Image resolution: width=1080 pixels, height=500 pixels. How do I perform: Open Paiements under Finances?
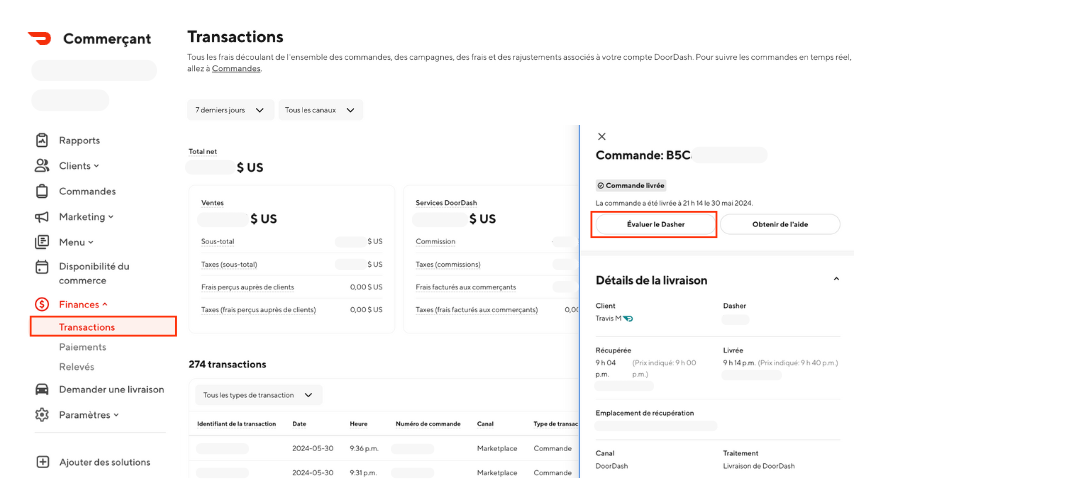tap(83, 347)
